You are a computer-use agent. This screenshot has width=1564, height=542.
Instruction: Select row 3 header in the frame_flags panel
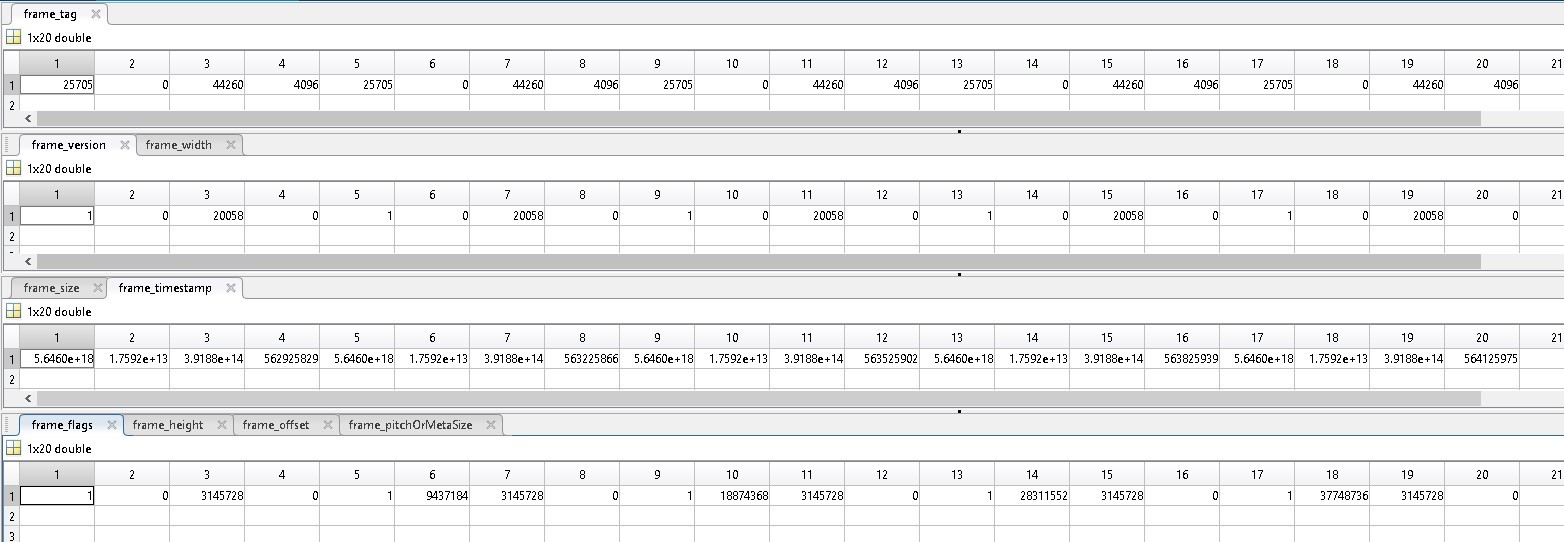point(11,535)
